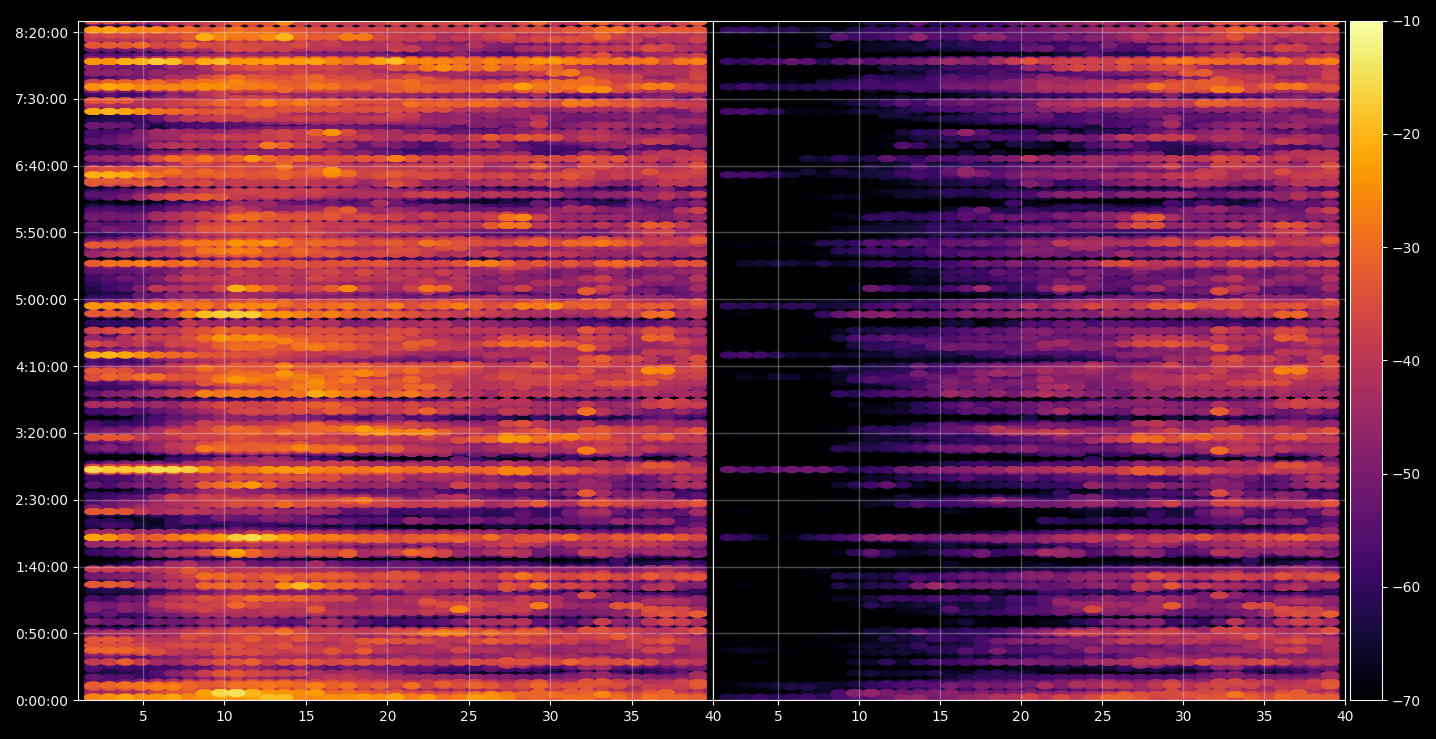The height and width of the screenshot is (739, 1436).
Task: Select tick label 40 between the two heatmaps
Action: [713, 716]
